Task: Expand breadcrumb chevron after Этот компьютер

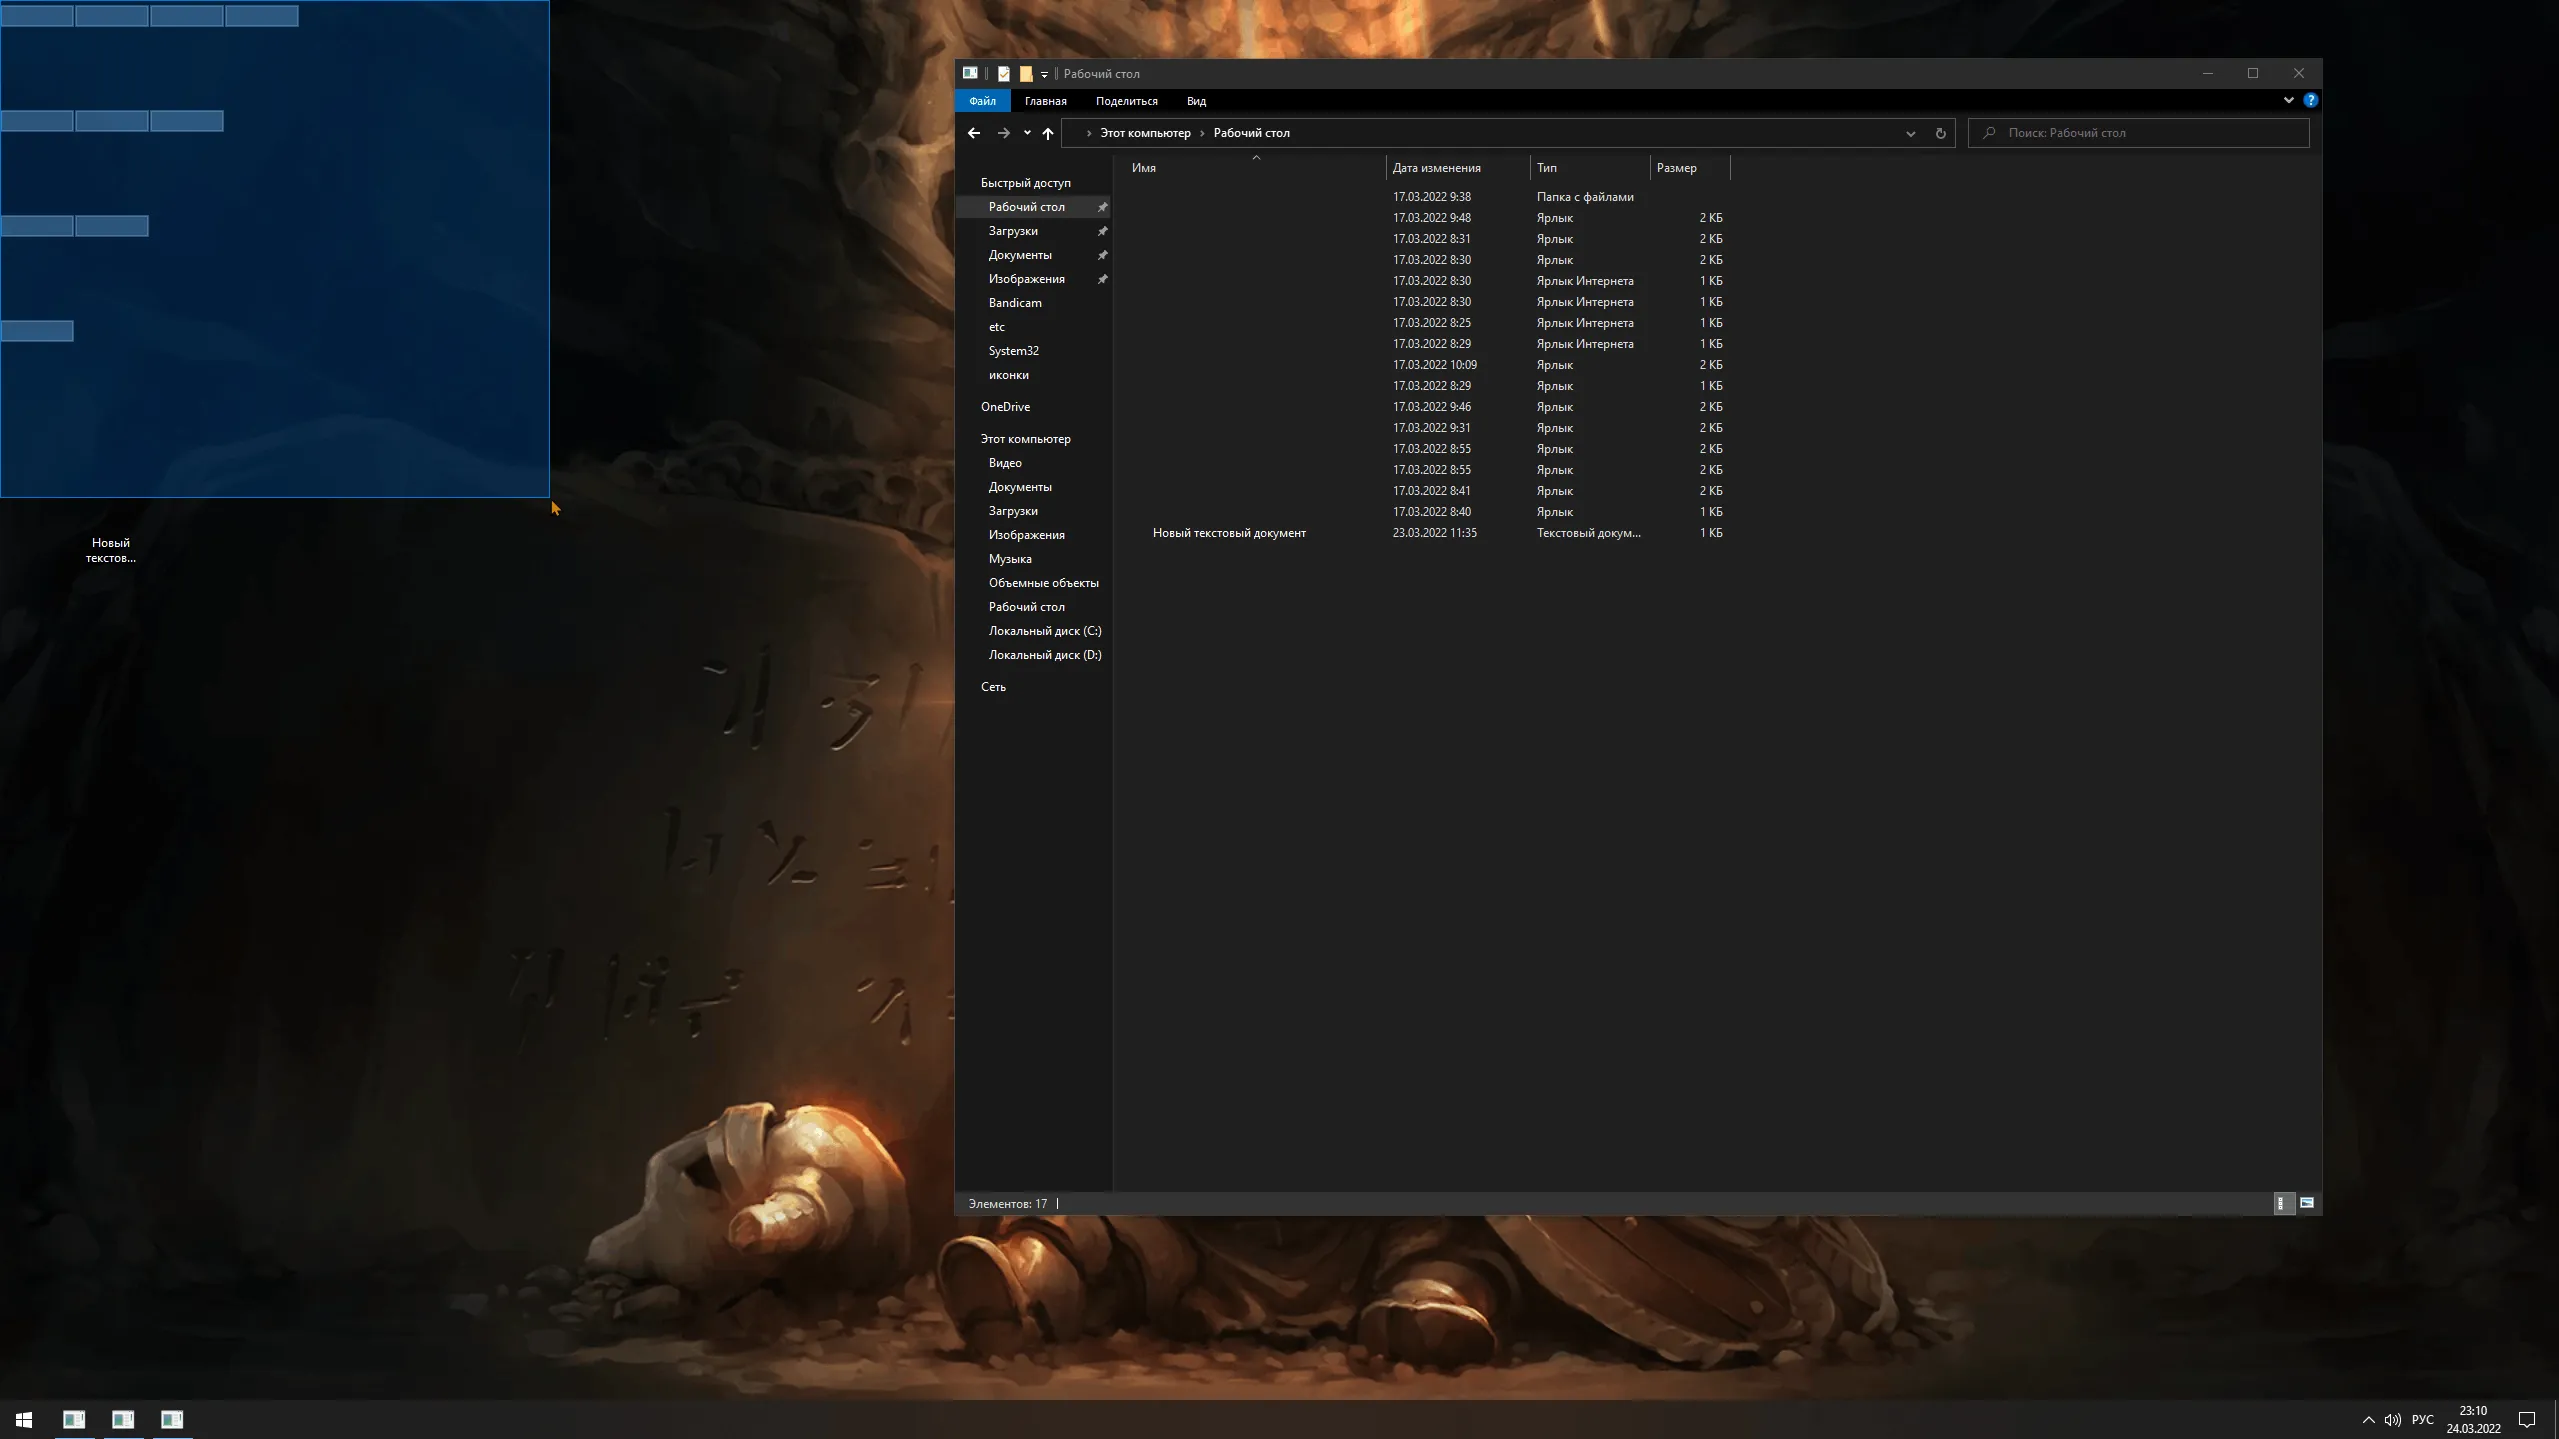Action: point(1202,133)
